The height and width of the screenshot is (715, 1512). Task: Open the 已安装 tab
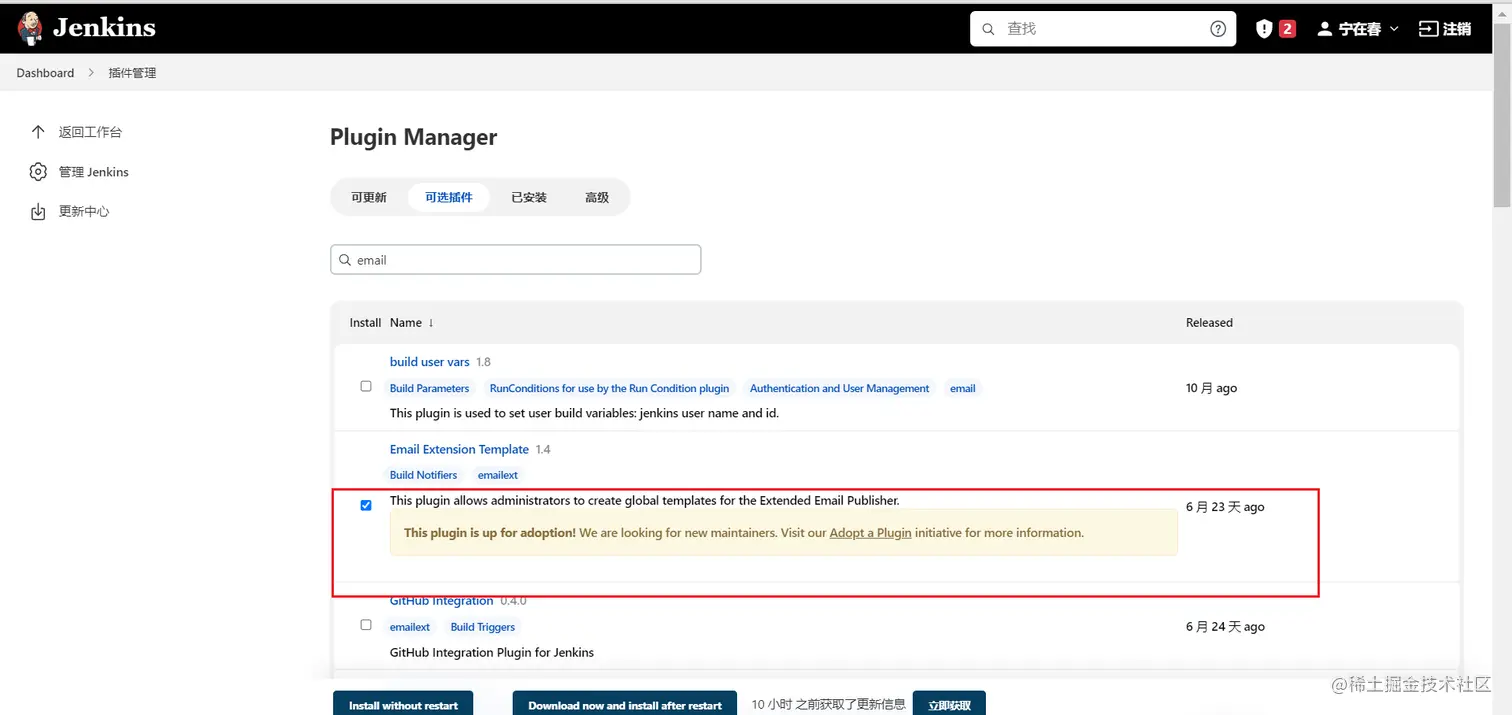[529, 197]
